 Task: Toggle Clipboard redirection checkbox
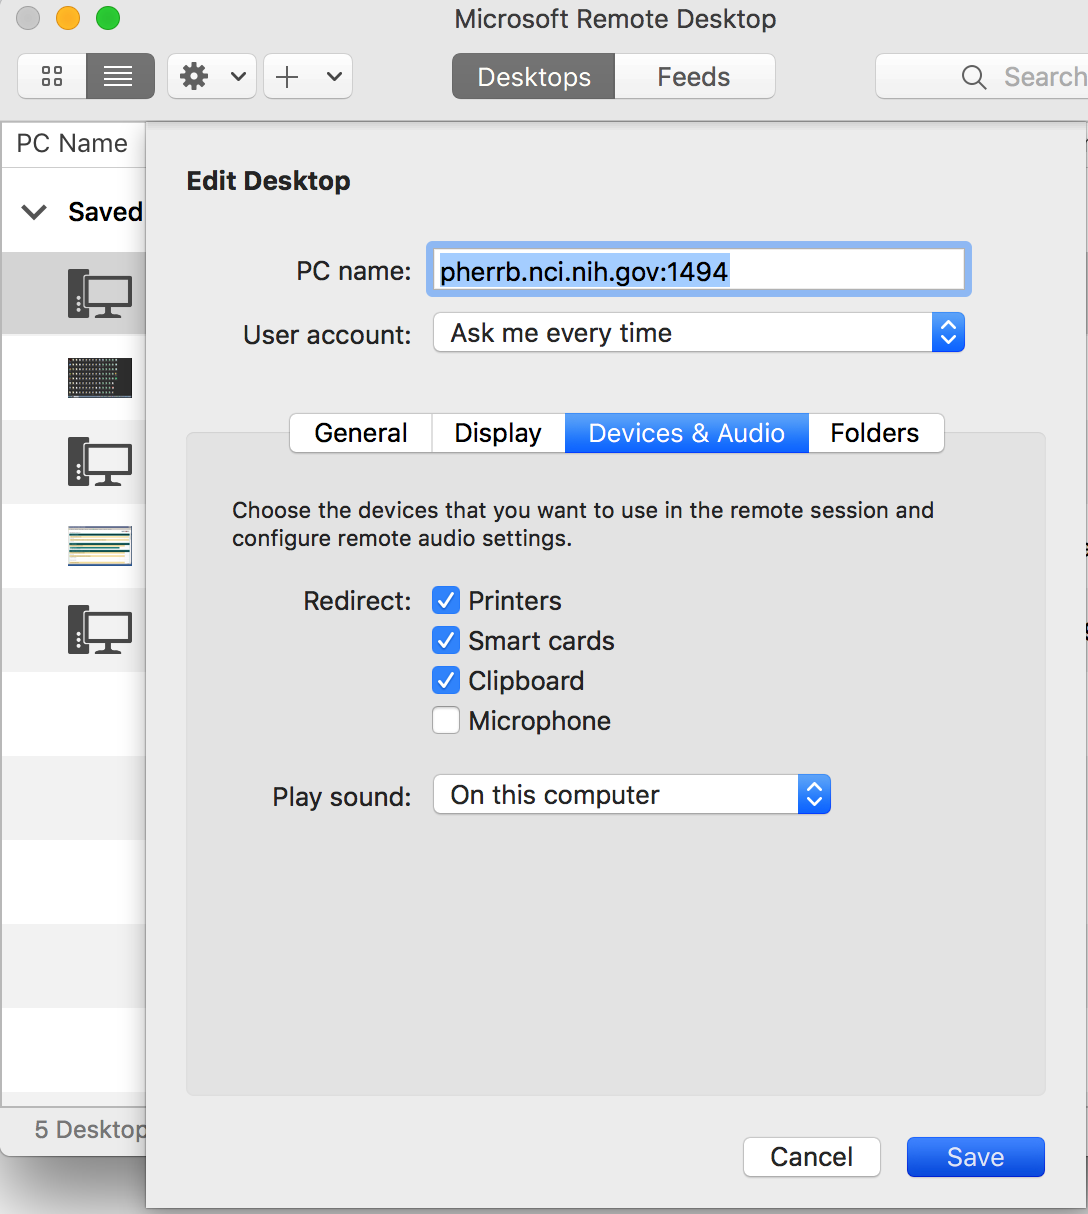click(446, 681)
